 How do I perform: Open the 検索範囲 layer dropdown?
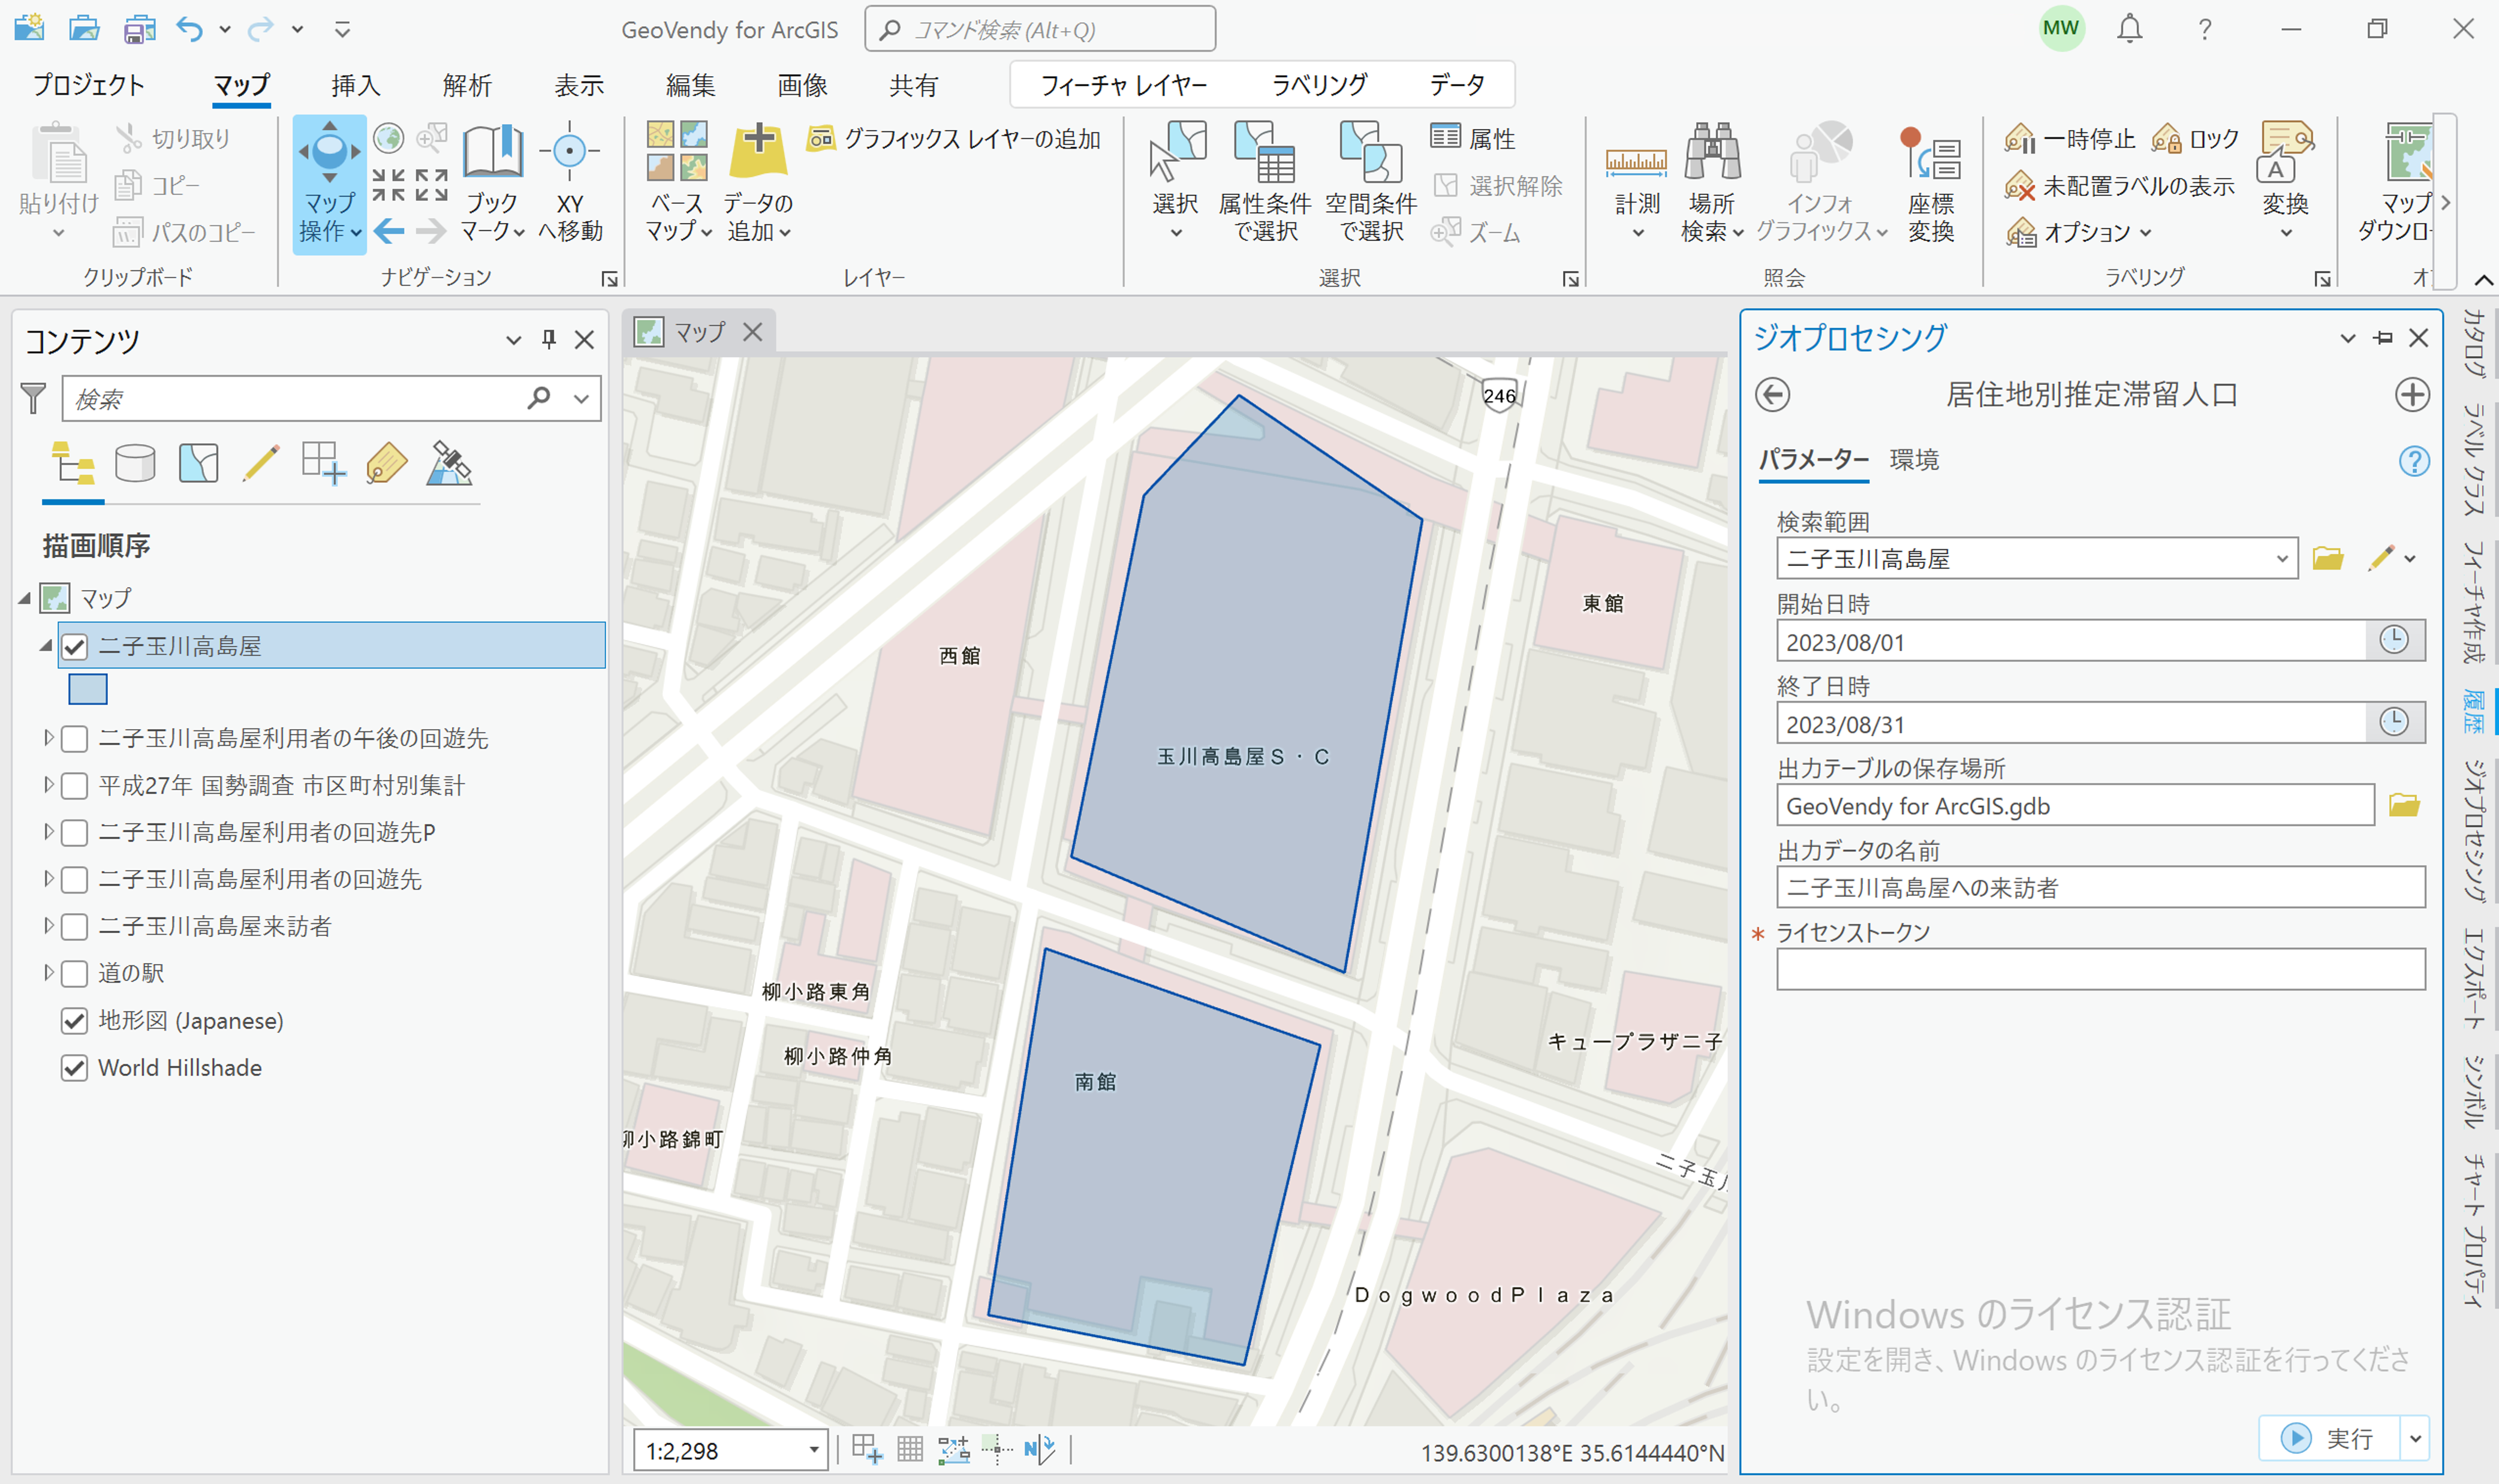pyautogui.click(x=2281, y=559)
